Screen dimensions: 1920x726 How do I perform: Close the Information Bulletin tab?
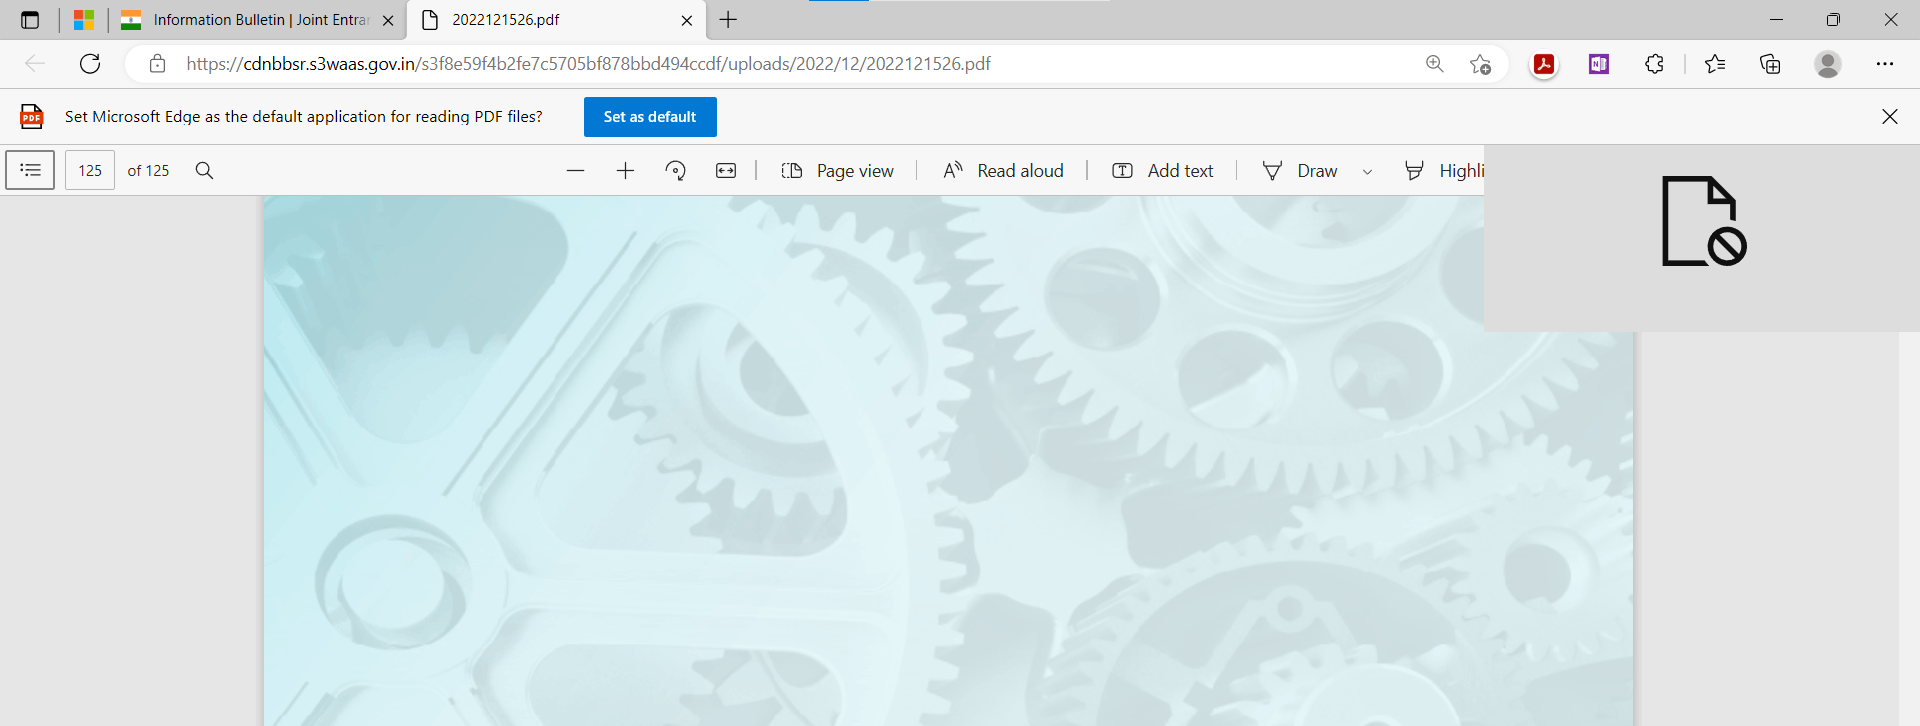click(388, 20)
